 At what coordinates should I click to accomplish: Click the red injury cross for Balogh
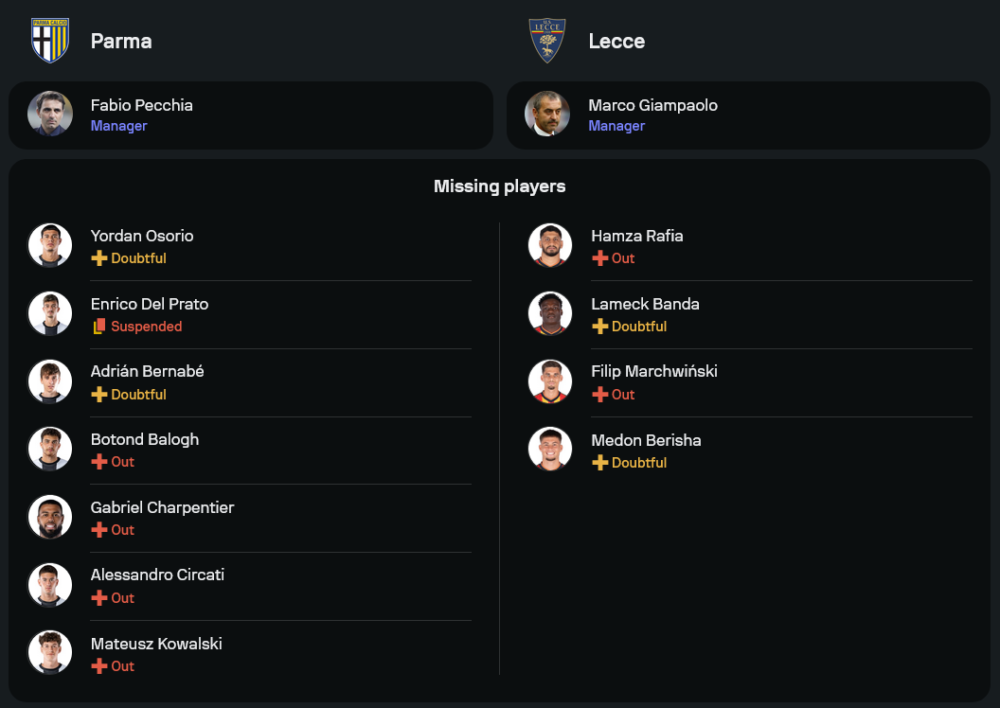pos(99,462)
